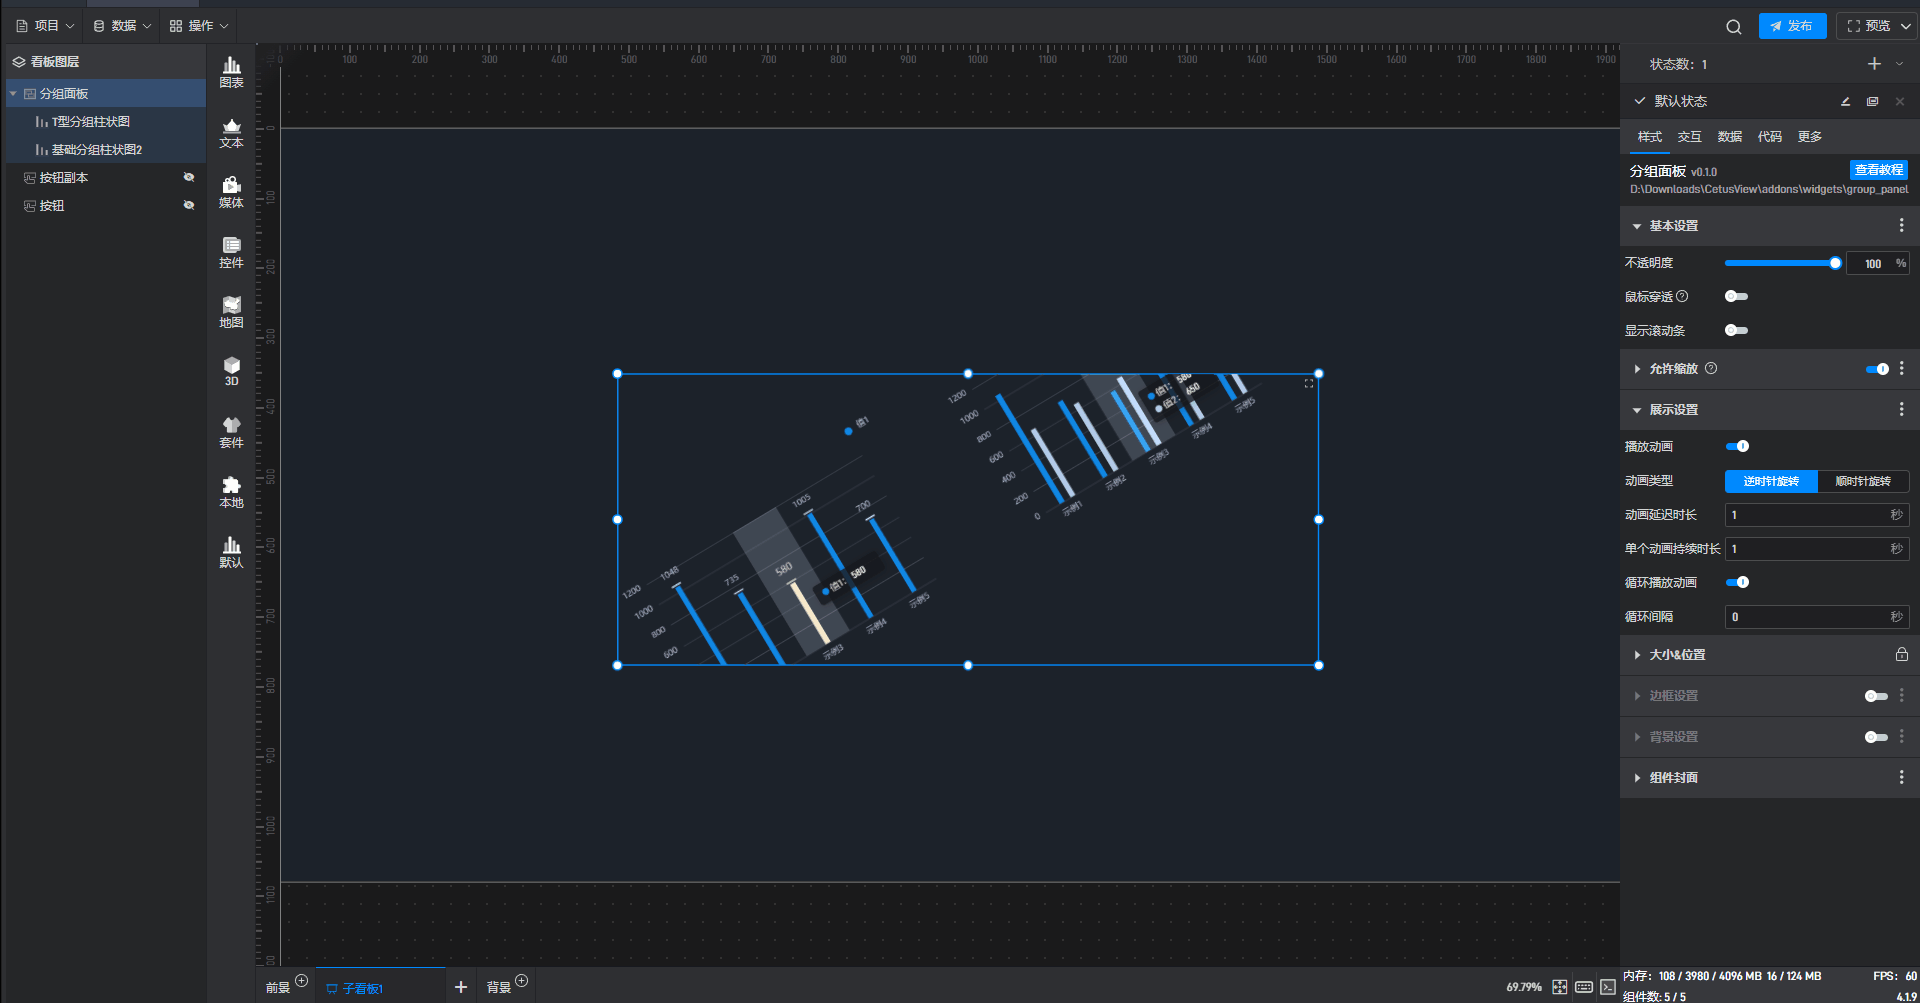This screenshot has height=1003, width=1920.
Task: Click the circled plus beside 前景
Action: tap(301, 980)
